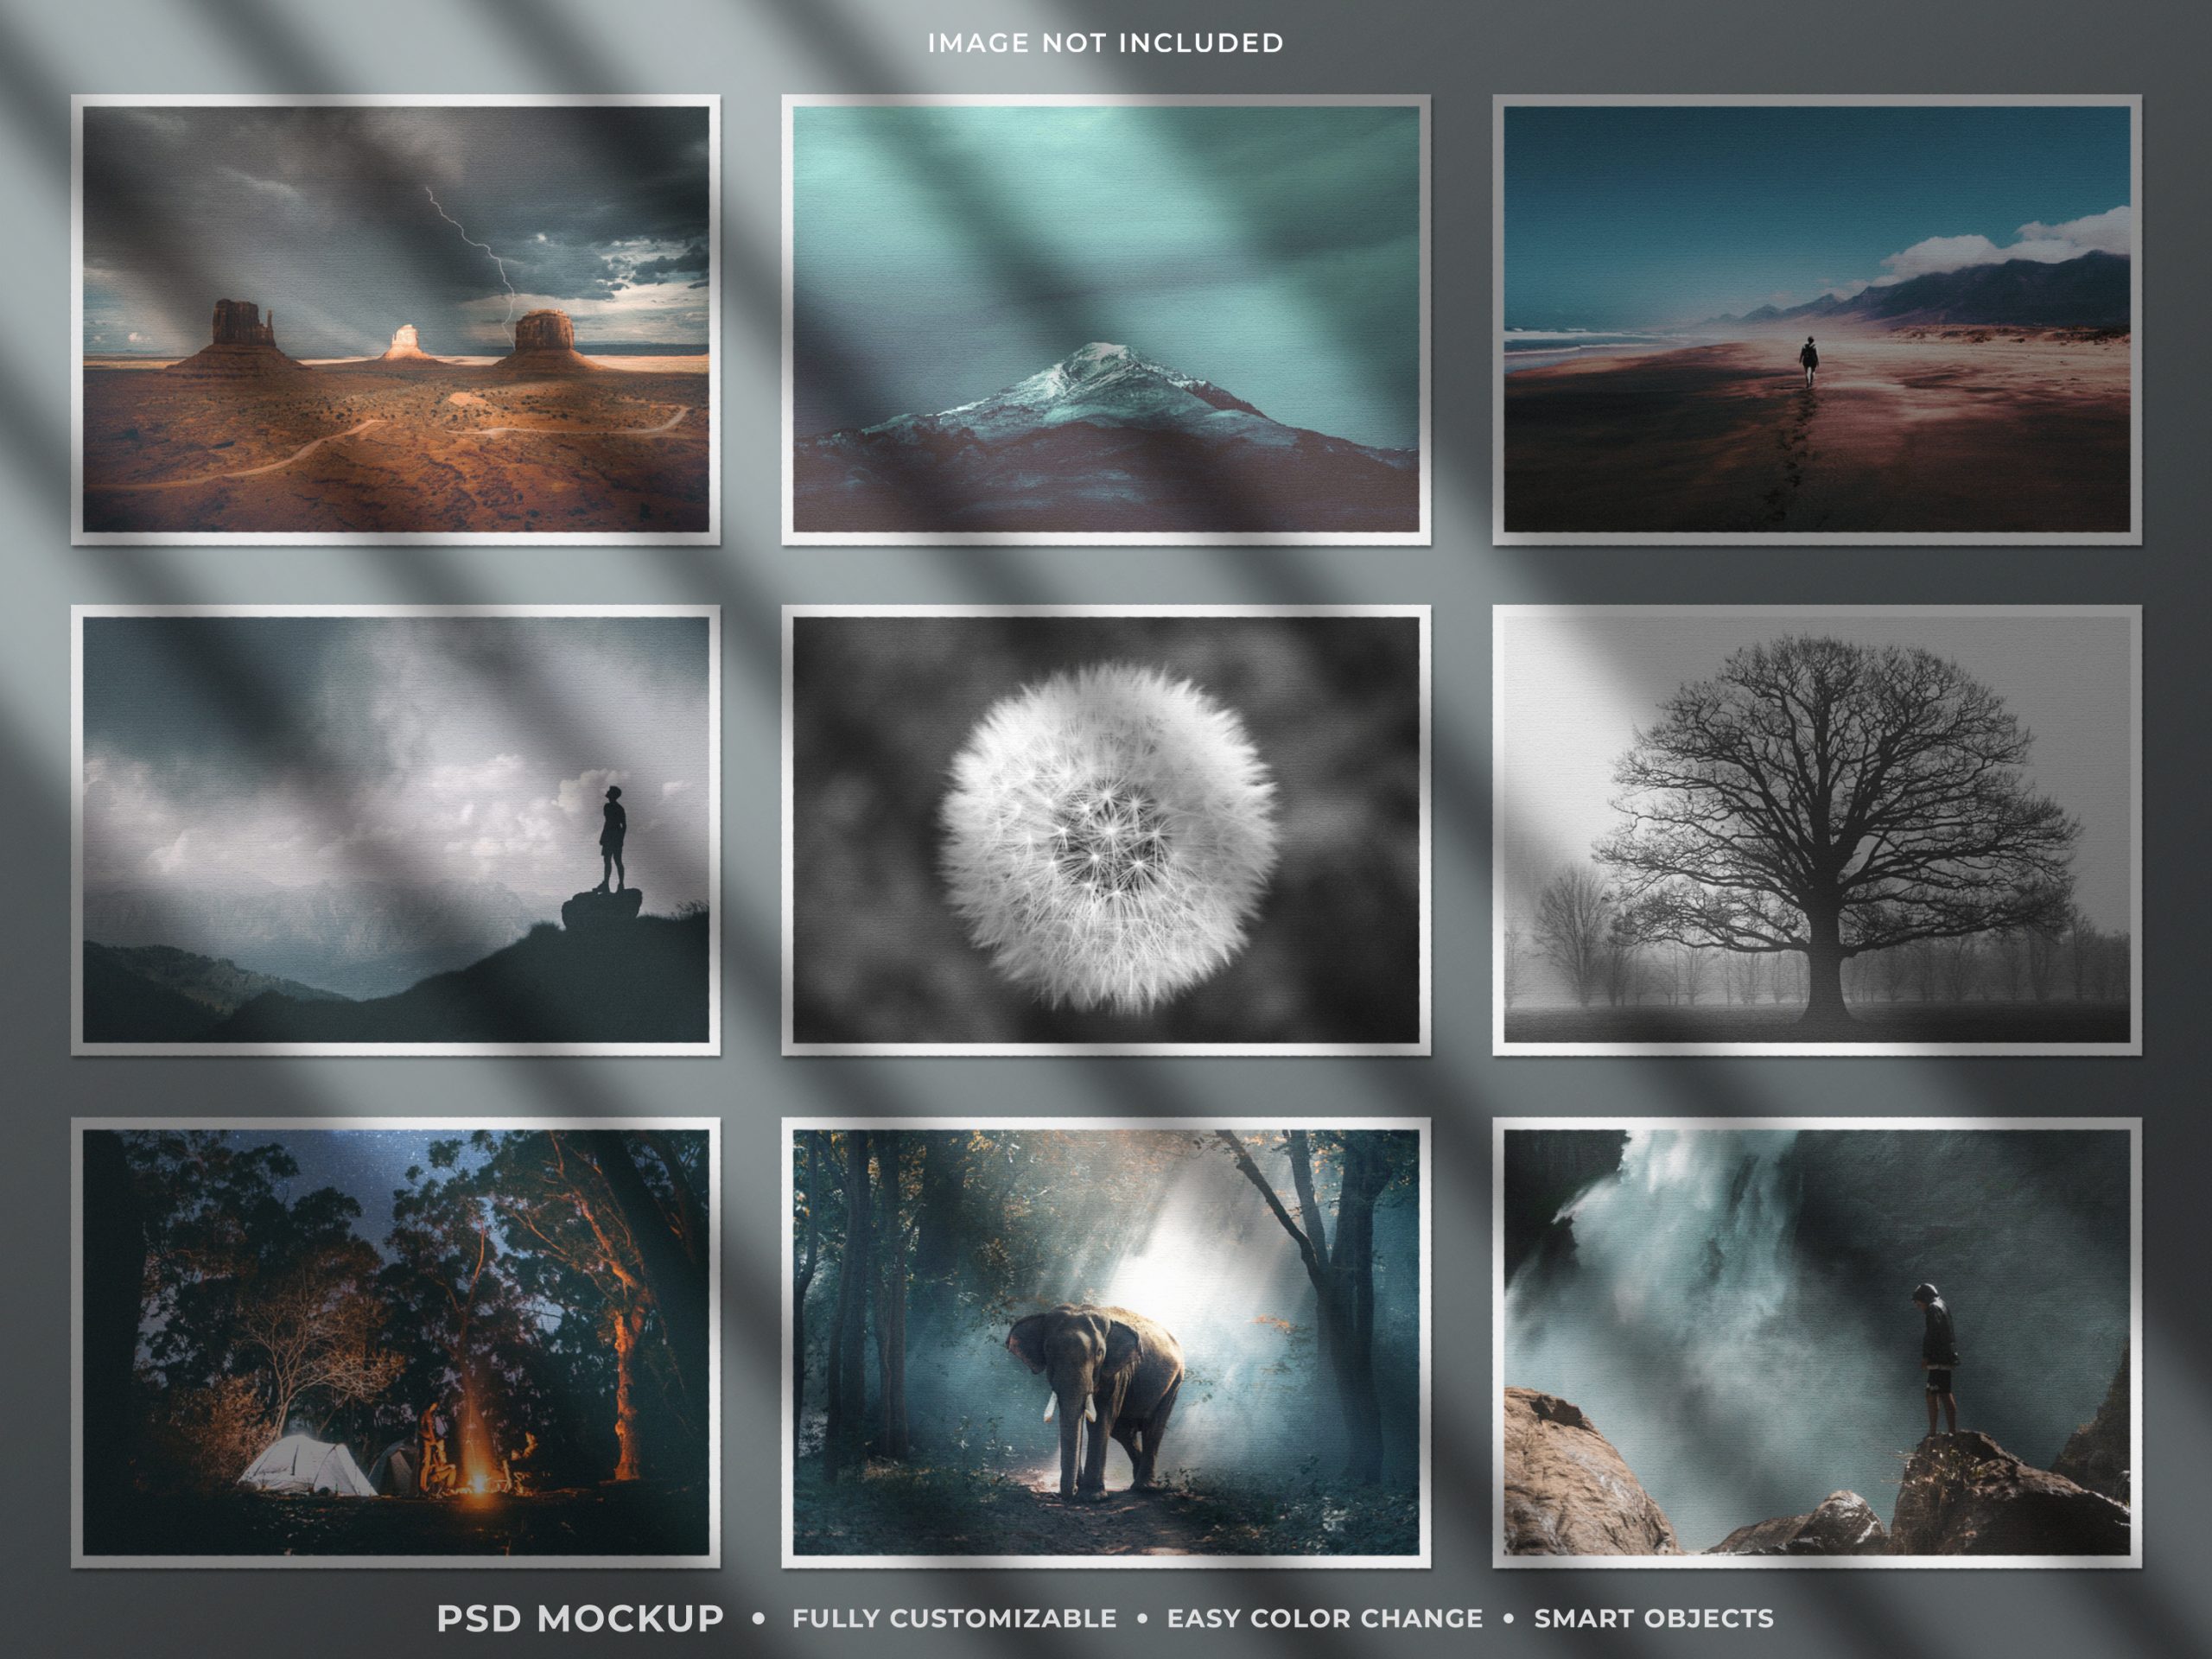Viewport: 2212px width, 1659px height.
Task: Click the IMAGE NOT INCLUDED heading
Action: [x=1105, y=43]
